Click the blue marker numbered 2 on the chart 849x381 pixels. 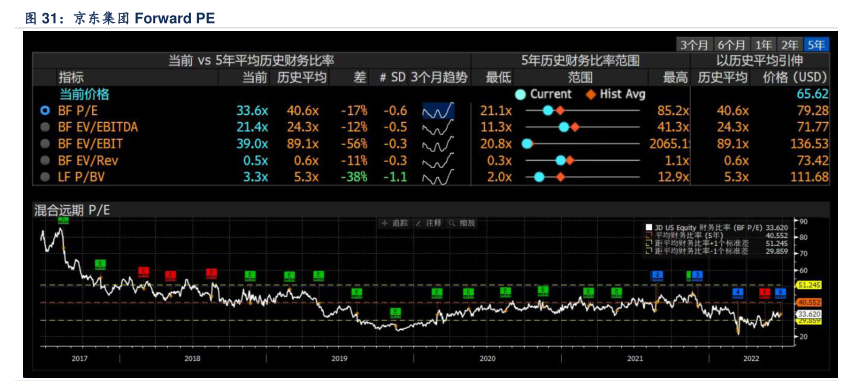pyautogui.click(x=657, y=275)
